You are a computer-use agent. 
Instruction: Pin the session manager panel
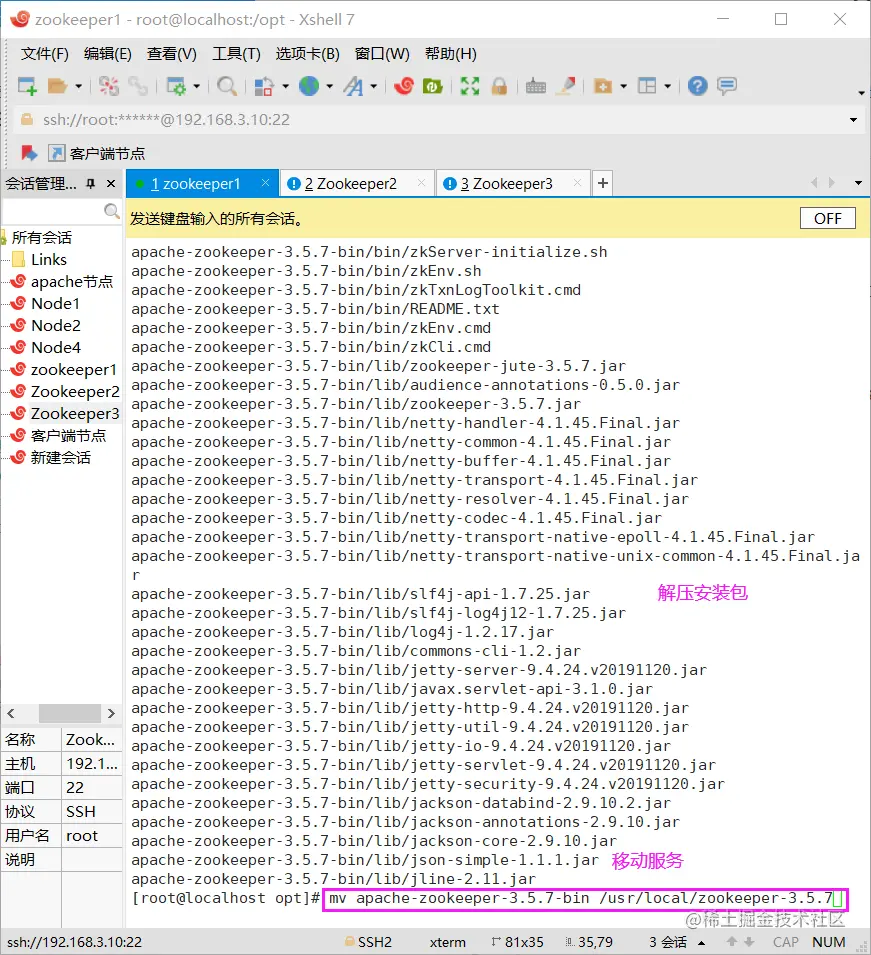pos(91,183)
